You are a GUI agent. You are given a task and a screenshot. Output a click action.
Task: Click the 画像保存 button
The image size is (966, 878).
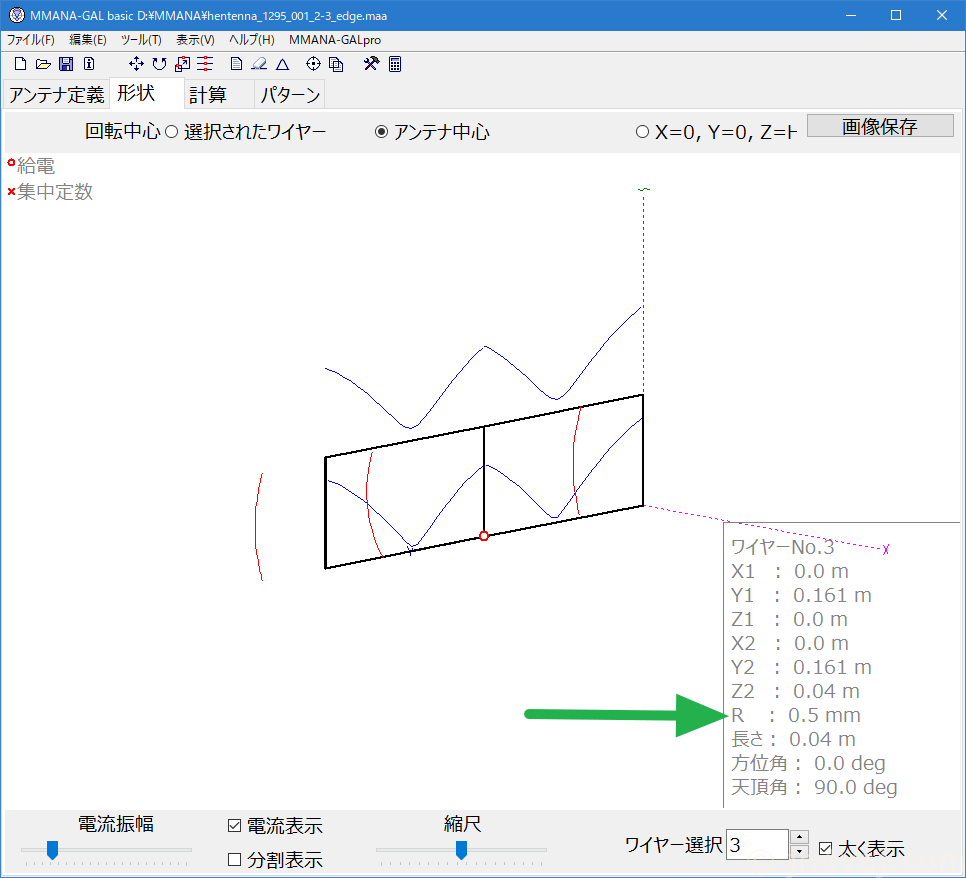pyautogui.click(x=880, y=126)
